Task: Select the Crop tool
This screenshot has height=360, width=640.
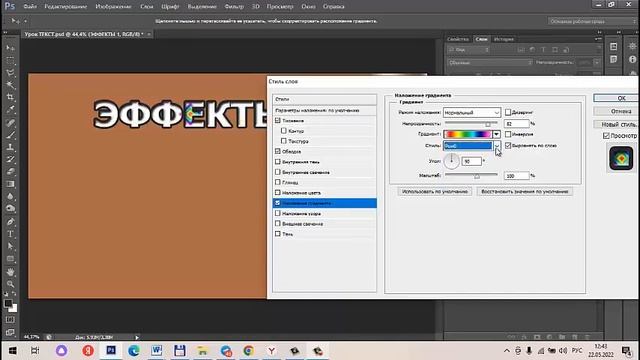Action: coord(10,97)
